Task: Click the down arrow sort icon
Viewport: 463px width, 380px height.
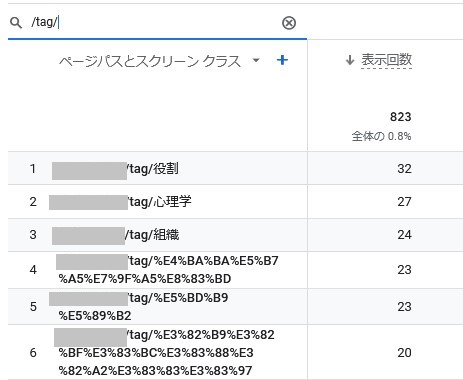Action: (x=350, y=60)
